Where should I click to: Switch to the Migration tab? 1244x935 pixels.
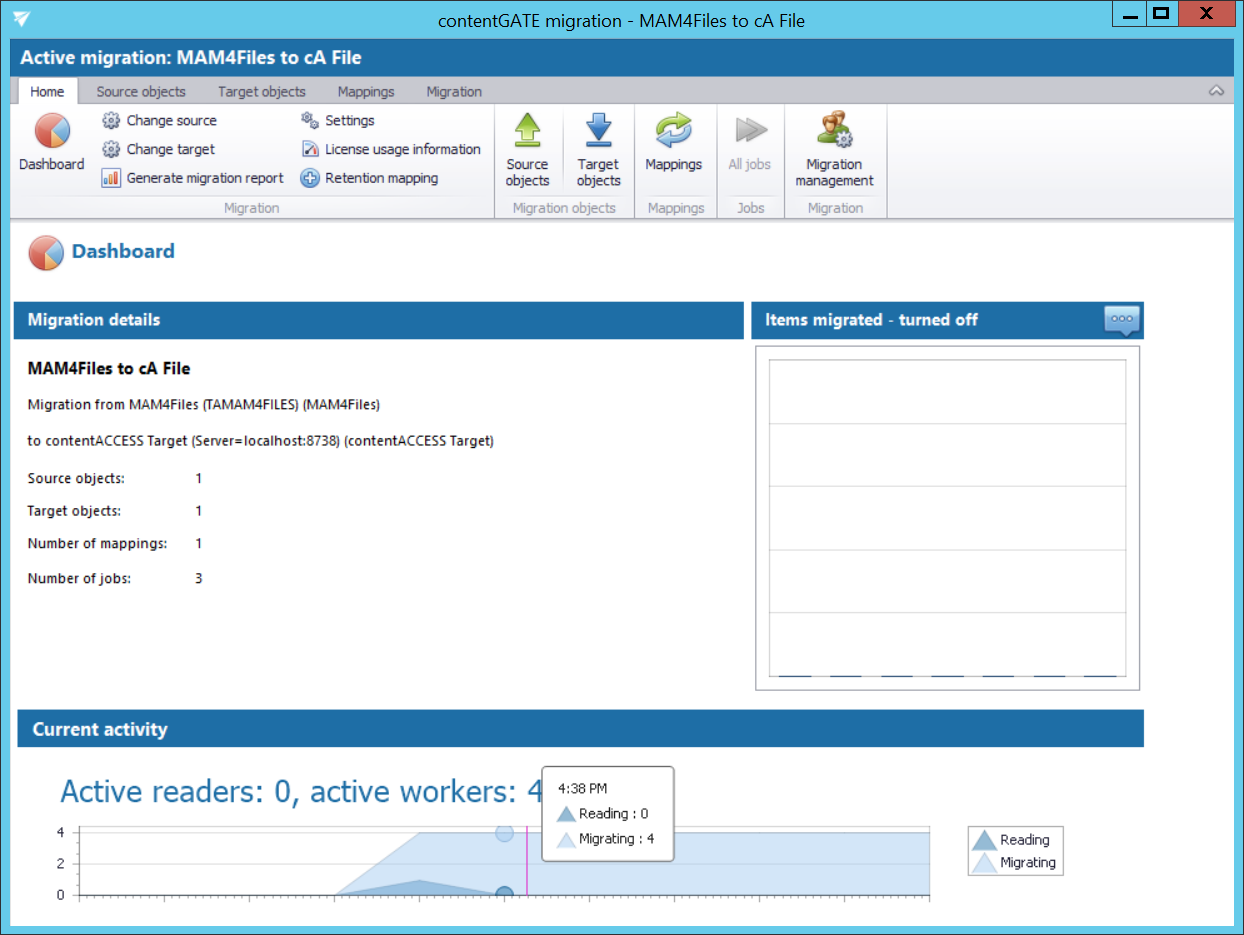(454, 91)
